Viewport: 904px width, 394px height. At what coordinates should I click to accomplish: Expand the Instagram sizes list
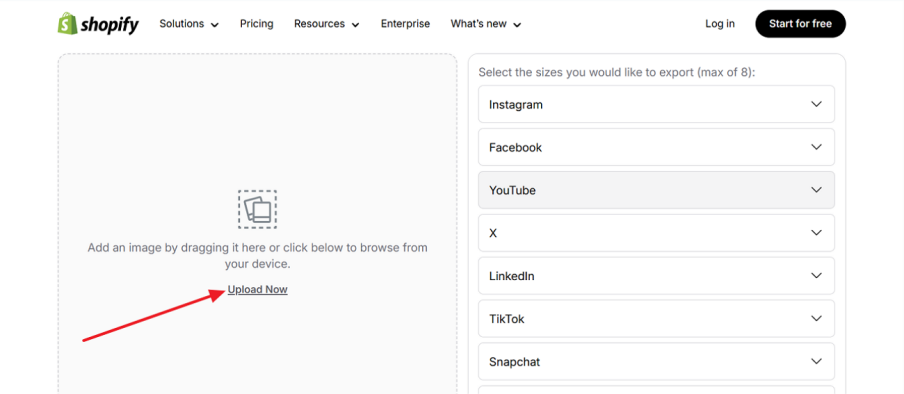[656, 104]
